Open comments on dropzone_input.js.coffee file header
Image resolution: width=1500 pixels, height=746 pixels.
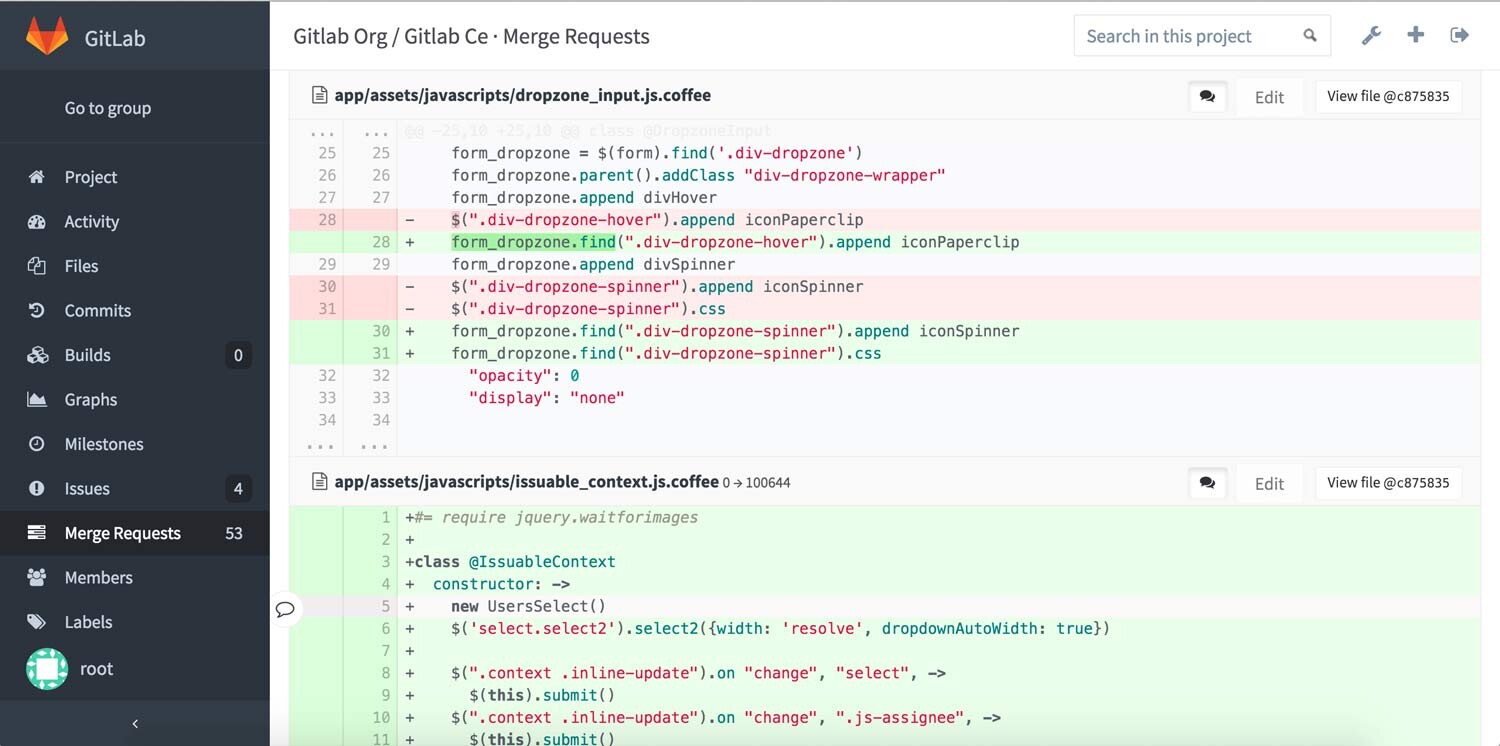click(x=1207, y=96)
